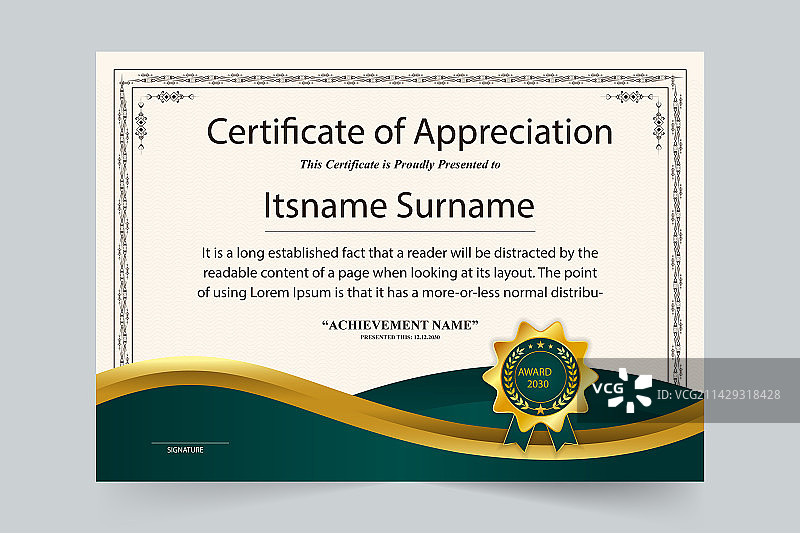Screen dimensions: 800x533
Task: Select the "Proudly Presented to" subtitle
Action: click(400, 164)
